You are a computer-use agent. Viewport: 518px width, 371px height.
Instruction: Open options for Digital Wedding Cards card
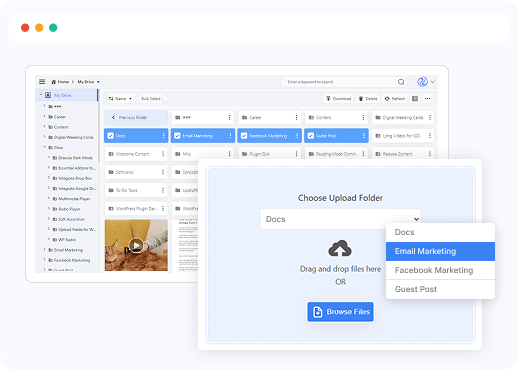pyautogui.click(x=430, y=117)
